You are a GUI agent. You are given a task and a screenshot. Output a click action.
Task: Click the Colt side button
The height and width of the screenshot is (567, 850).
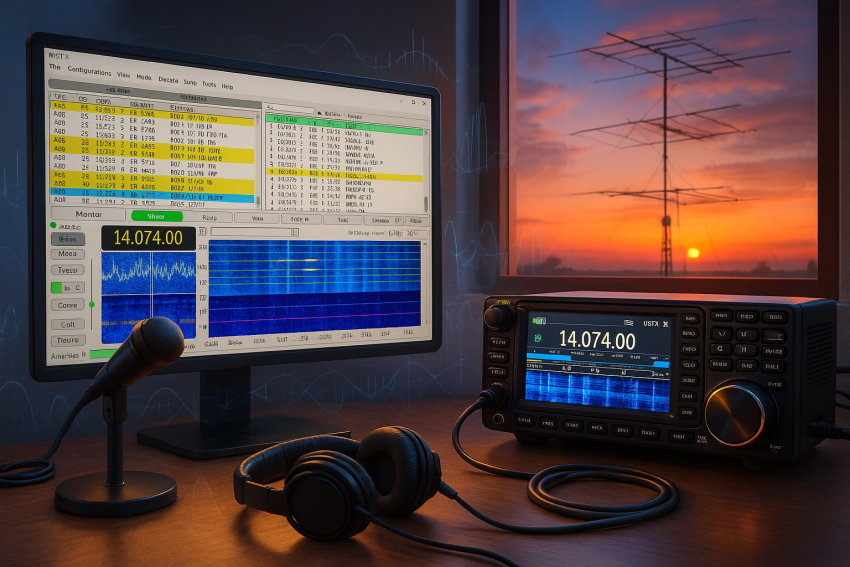pyautogui.click(x=68, y=324)
